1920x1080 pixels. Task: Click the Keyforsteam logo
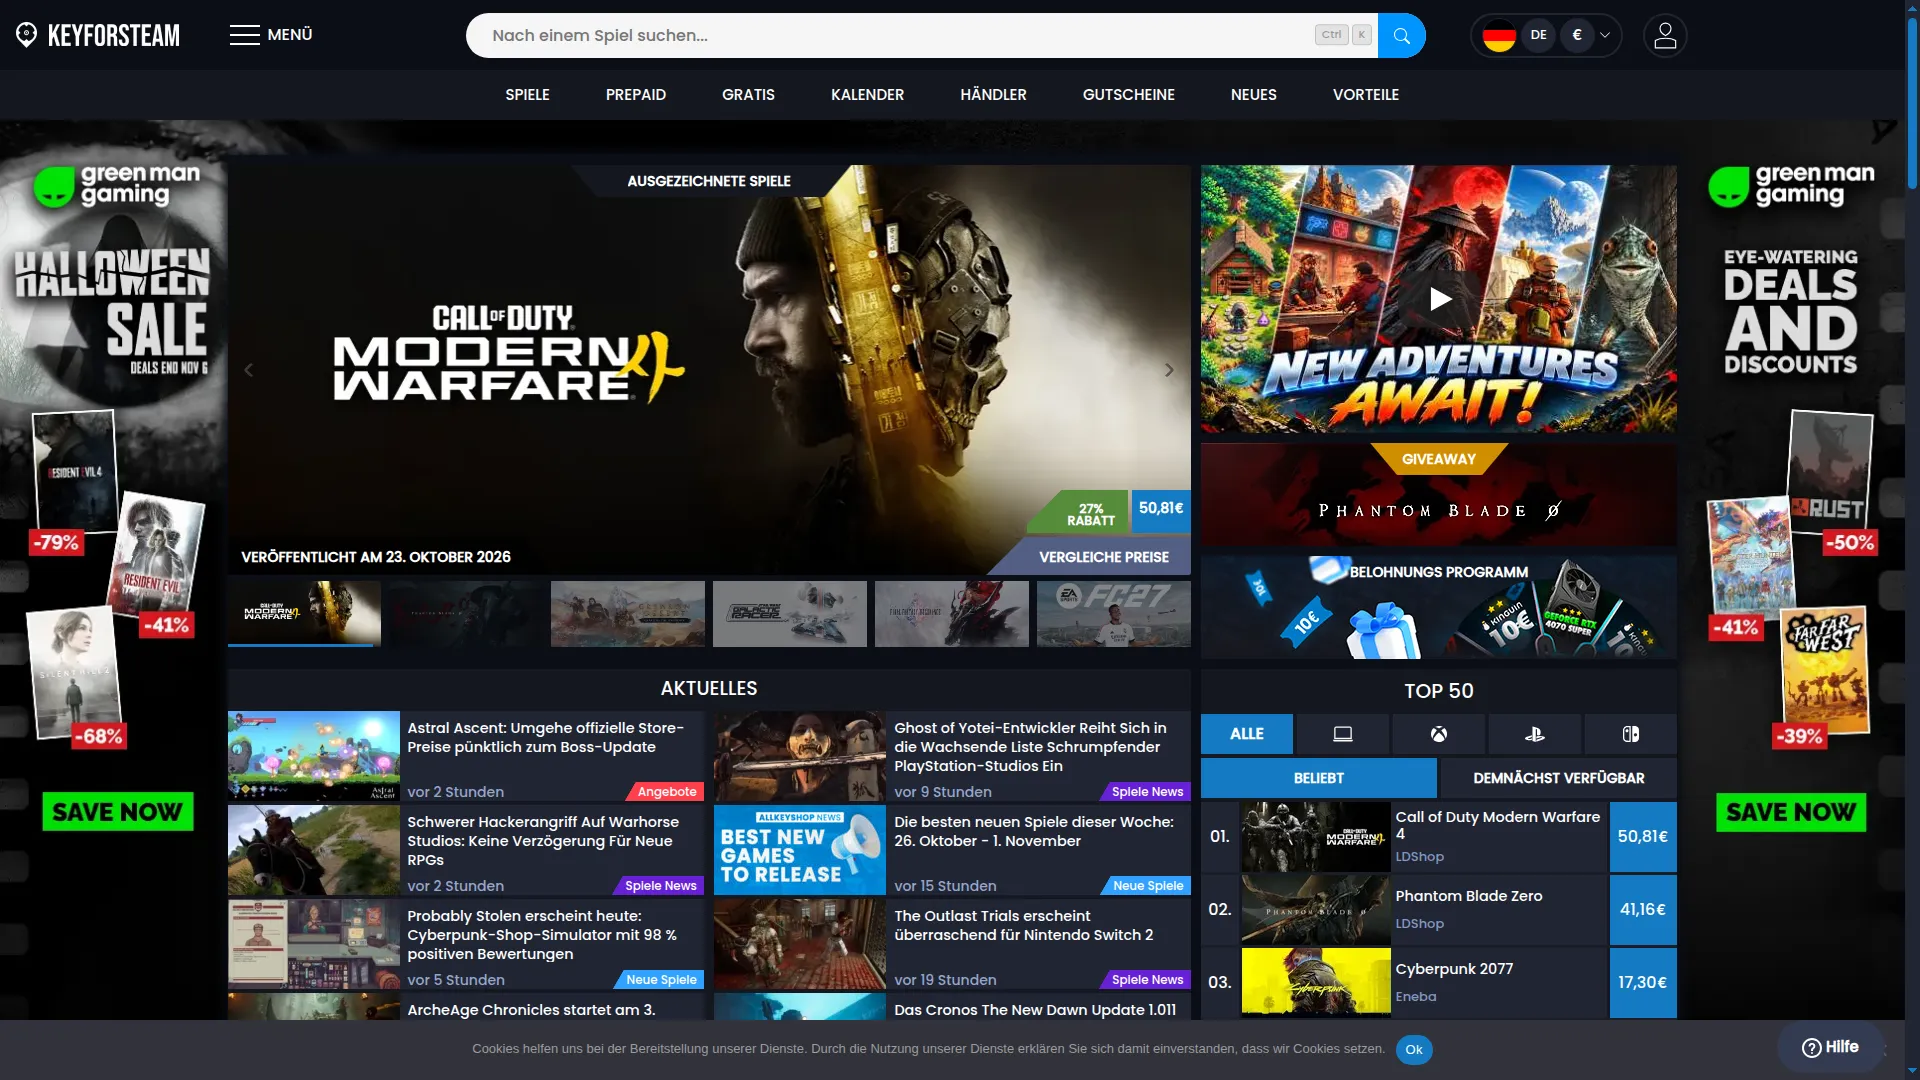coord(98,35)
